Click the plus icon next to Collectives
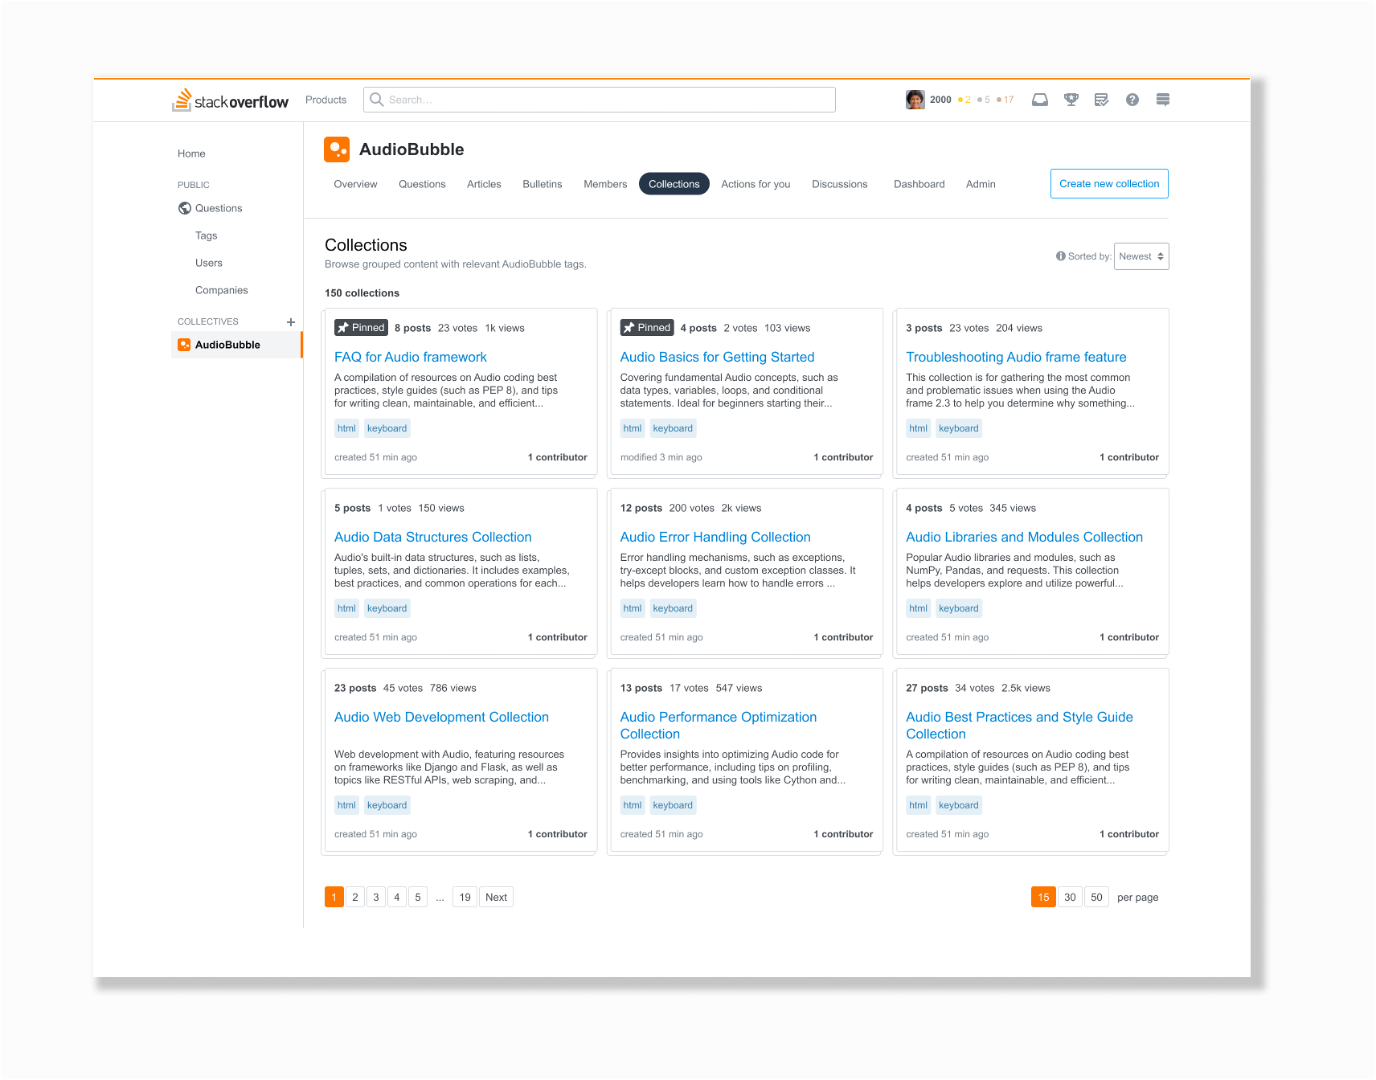 [291, 322]
